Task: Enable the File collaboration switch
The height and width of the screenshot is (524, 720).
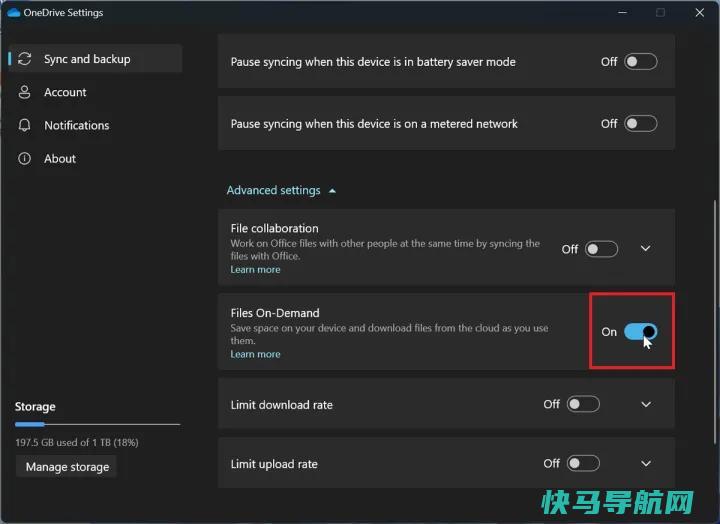Action: coord(601,249)
